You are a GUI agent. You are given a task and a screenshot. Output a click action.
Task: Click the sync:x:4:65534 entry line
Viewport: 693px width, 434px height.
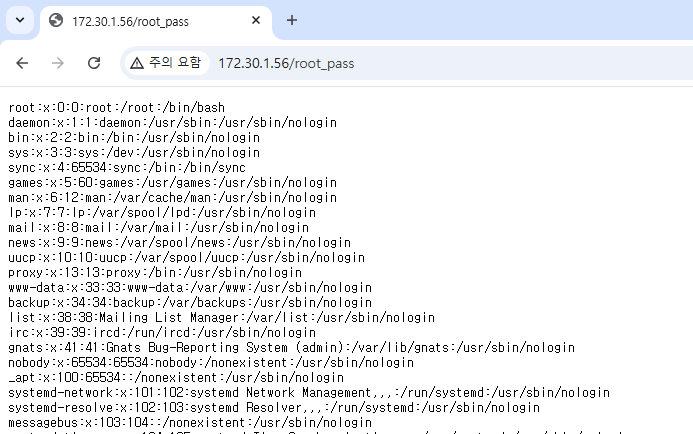point(127,167)
